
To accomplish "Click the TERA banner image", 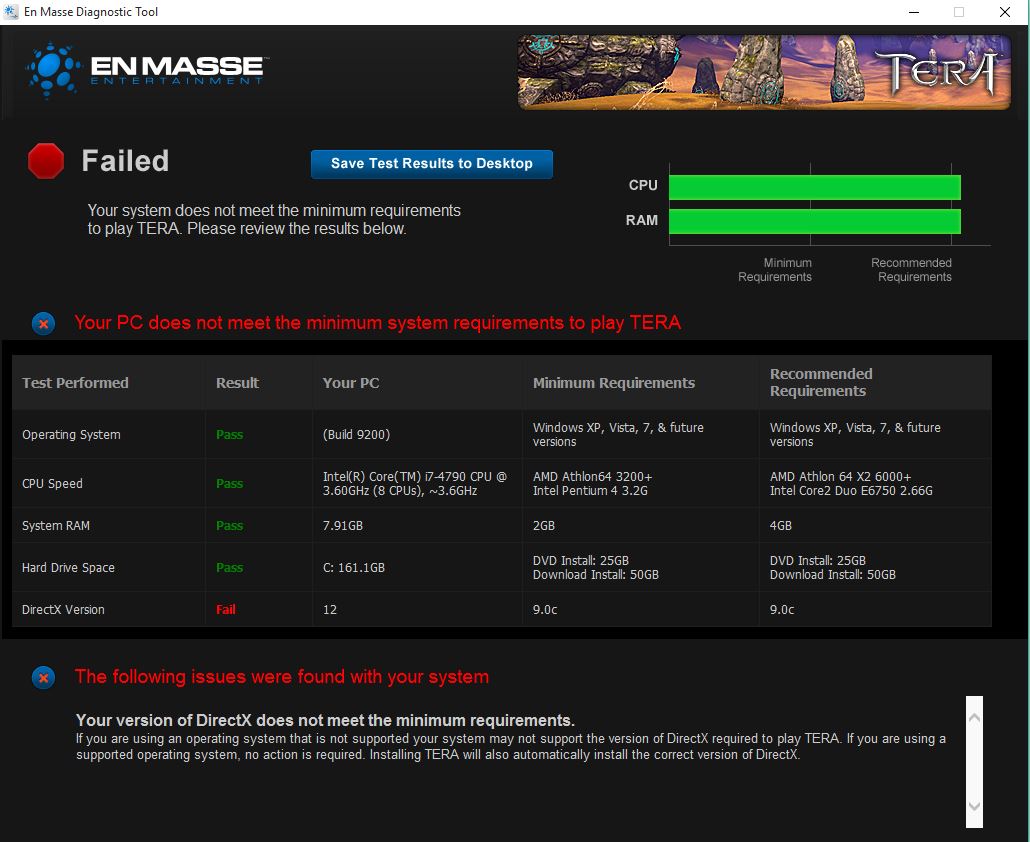I will coord(764,72).
